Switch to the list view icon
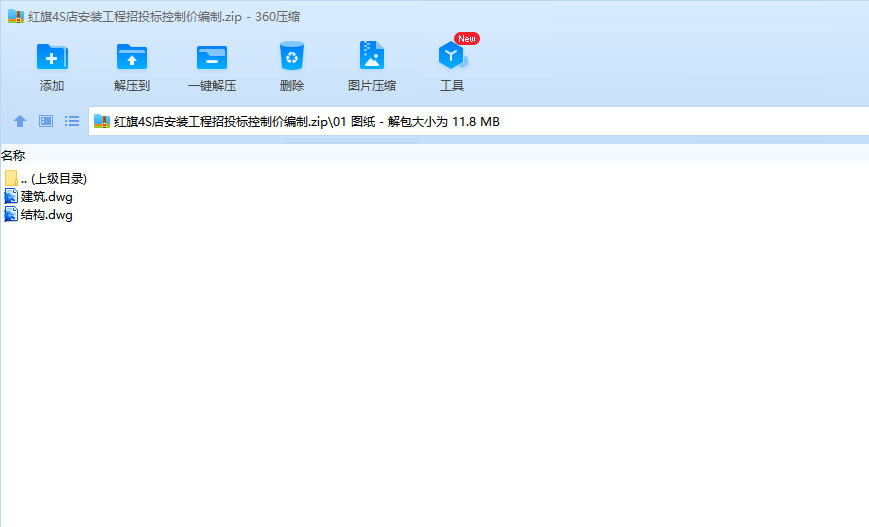This screenshot has height=527, width=869. 72,121
